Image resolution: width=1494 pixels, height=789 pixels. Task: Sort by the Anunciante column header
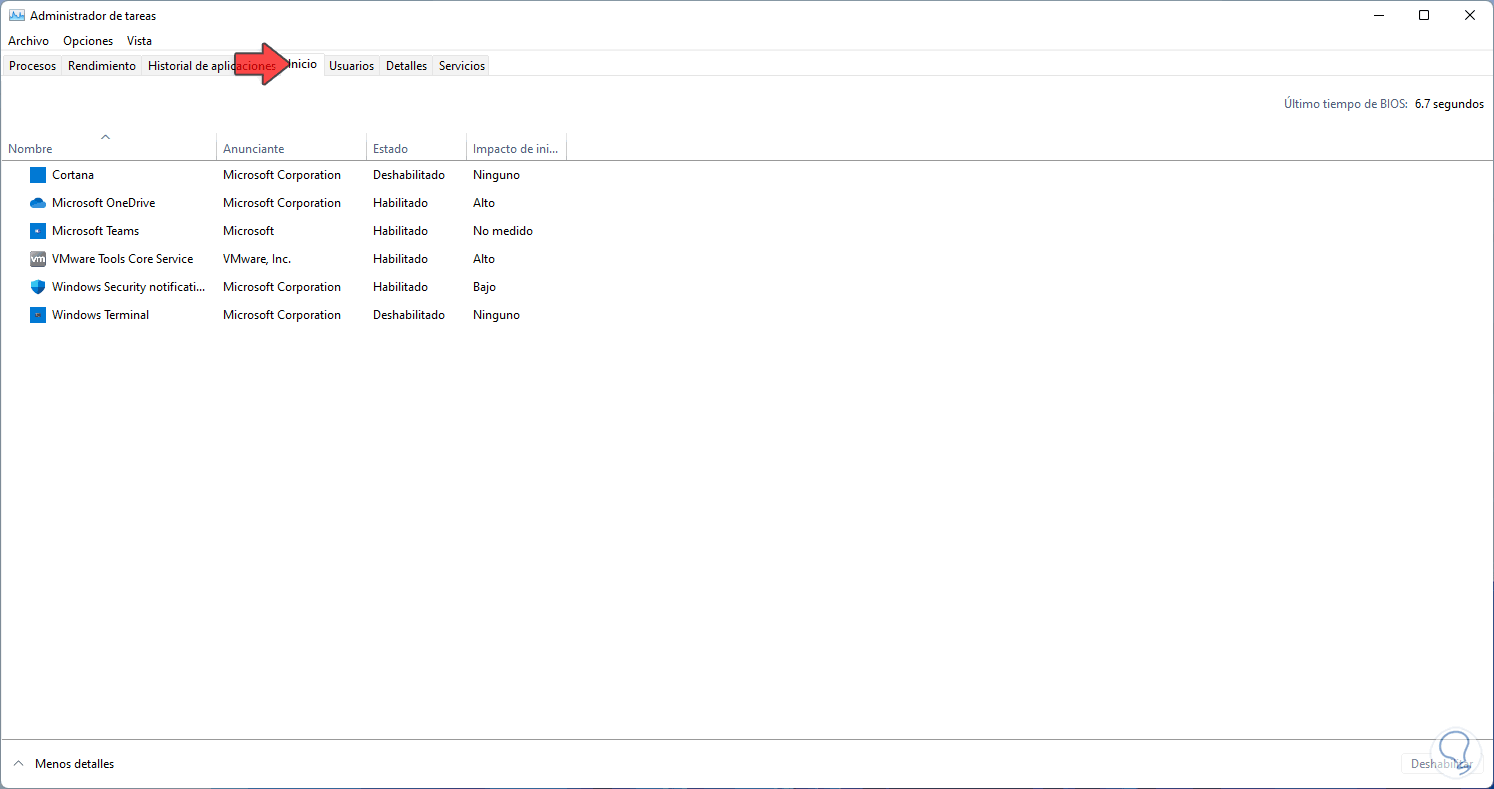pyautogui.click(x=291, y=149)
